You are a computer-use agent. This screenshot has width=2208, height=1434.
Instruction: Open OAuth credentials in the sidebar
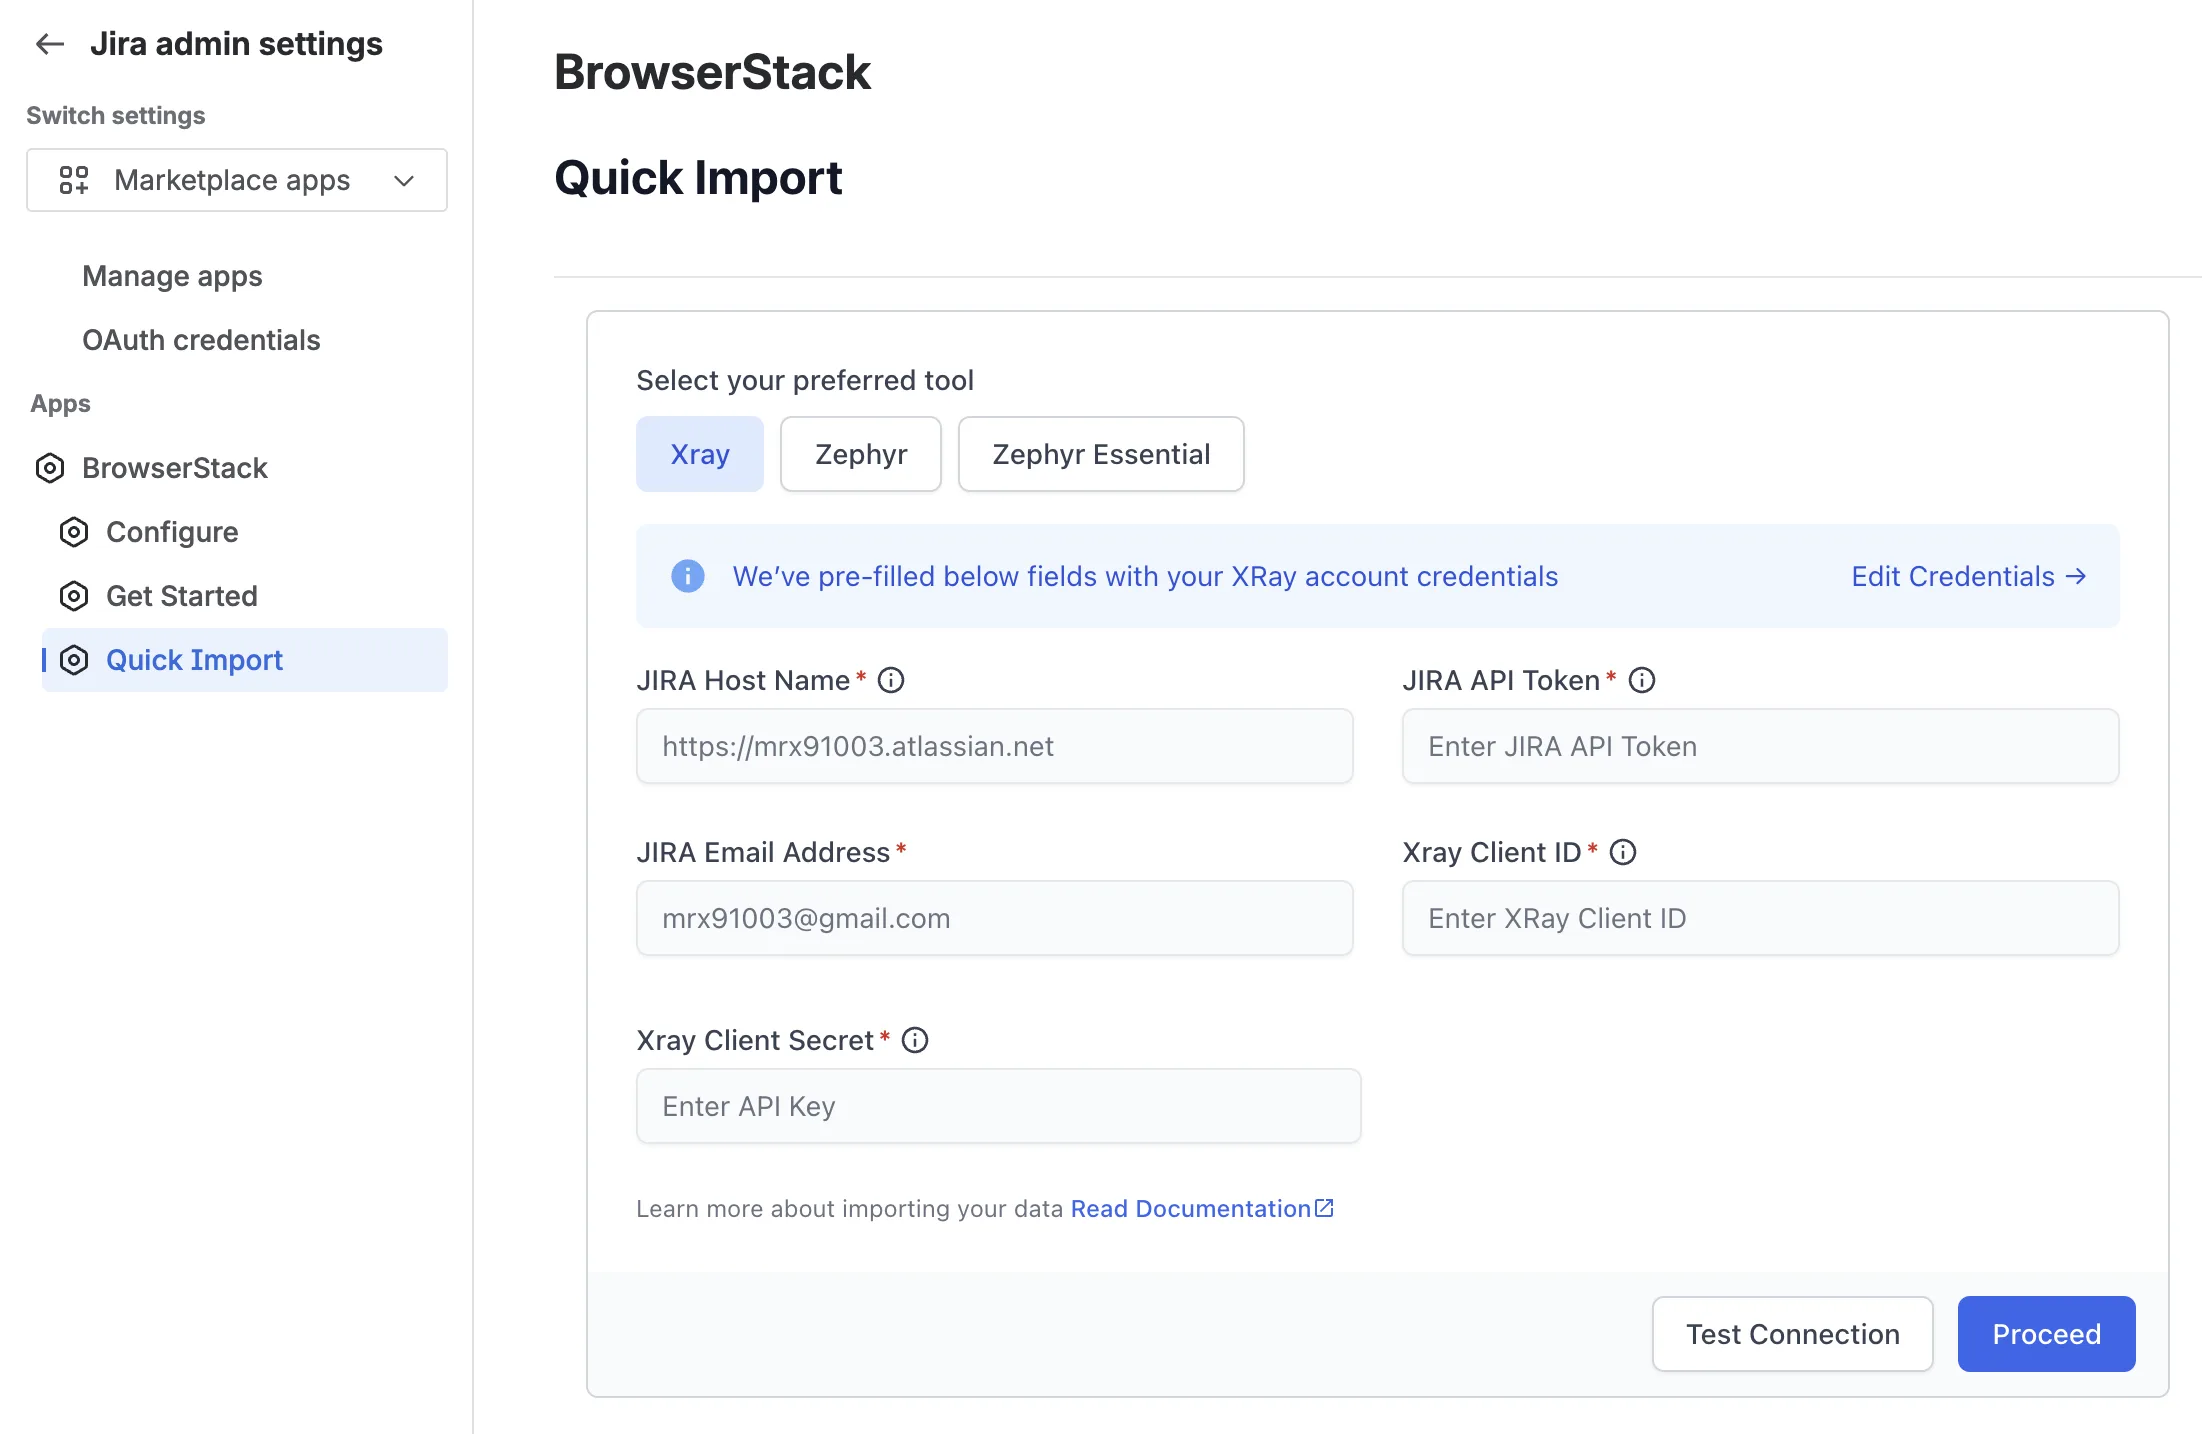click(x=201, y=340)
